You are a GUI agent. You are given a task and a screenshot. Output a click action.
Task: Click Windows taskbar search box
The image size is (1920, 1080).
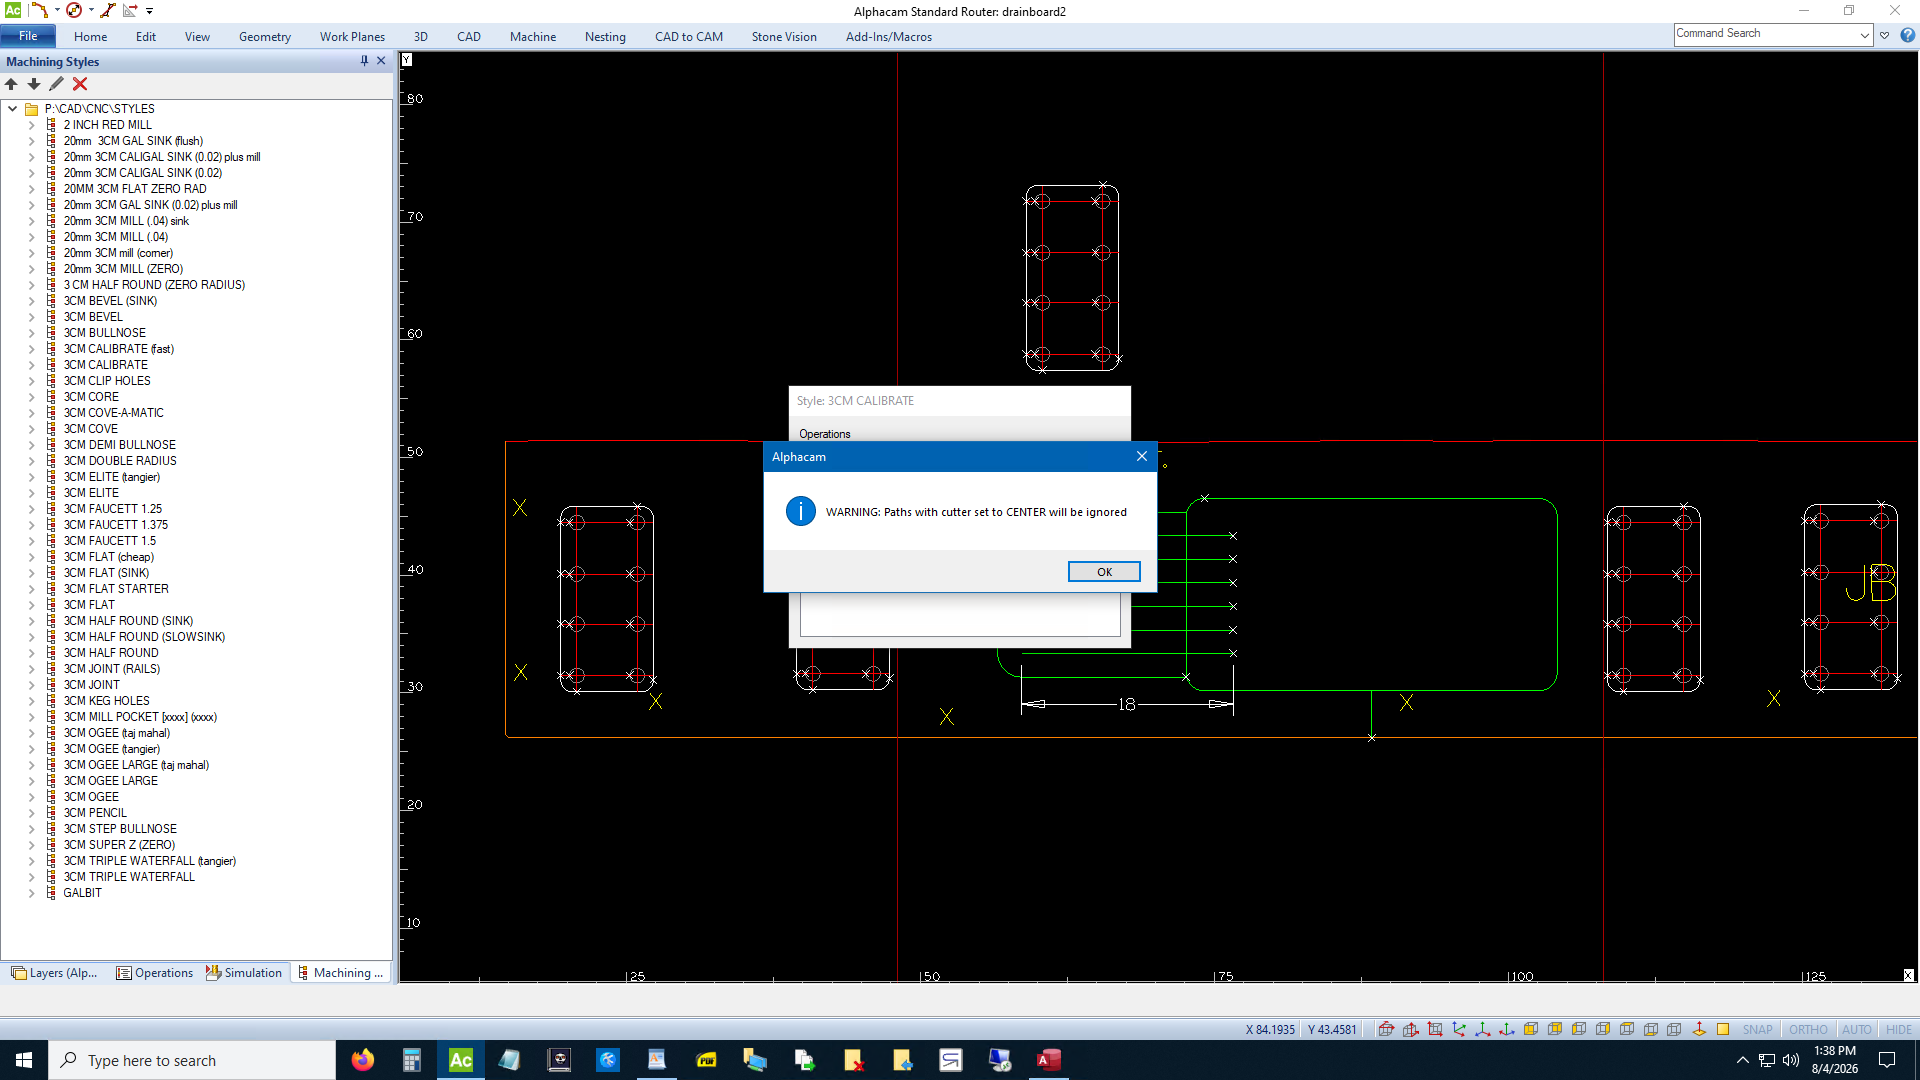tap(192, 1060)
